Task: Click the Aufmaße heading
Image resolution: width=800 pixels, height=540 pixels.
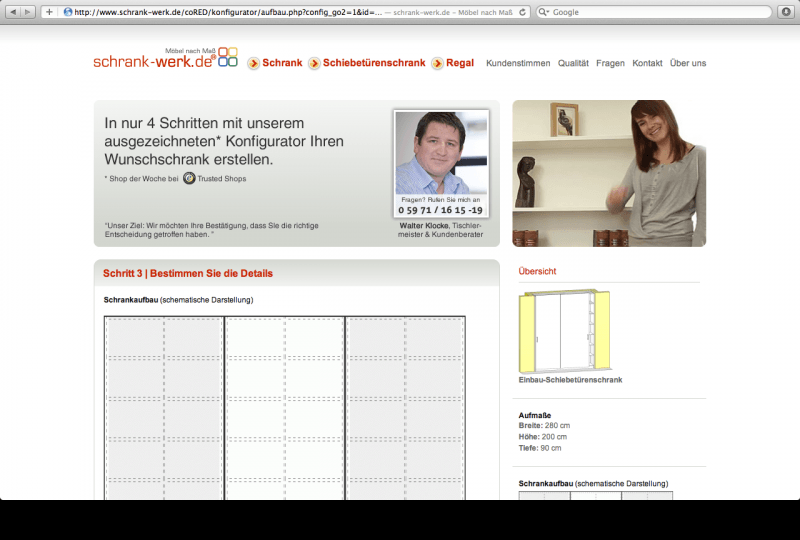Action: 535,415
